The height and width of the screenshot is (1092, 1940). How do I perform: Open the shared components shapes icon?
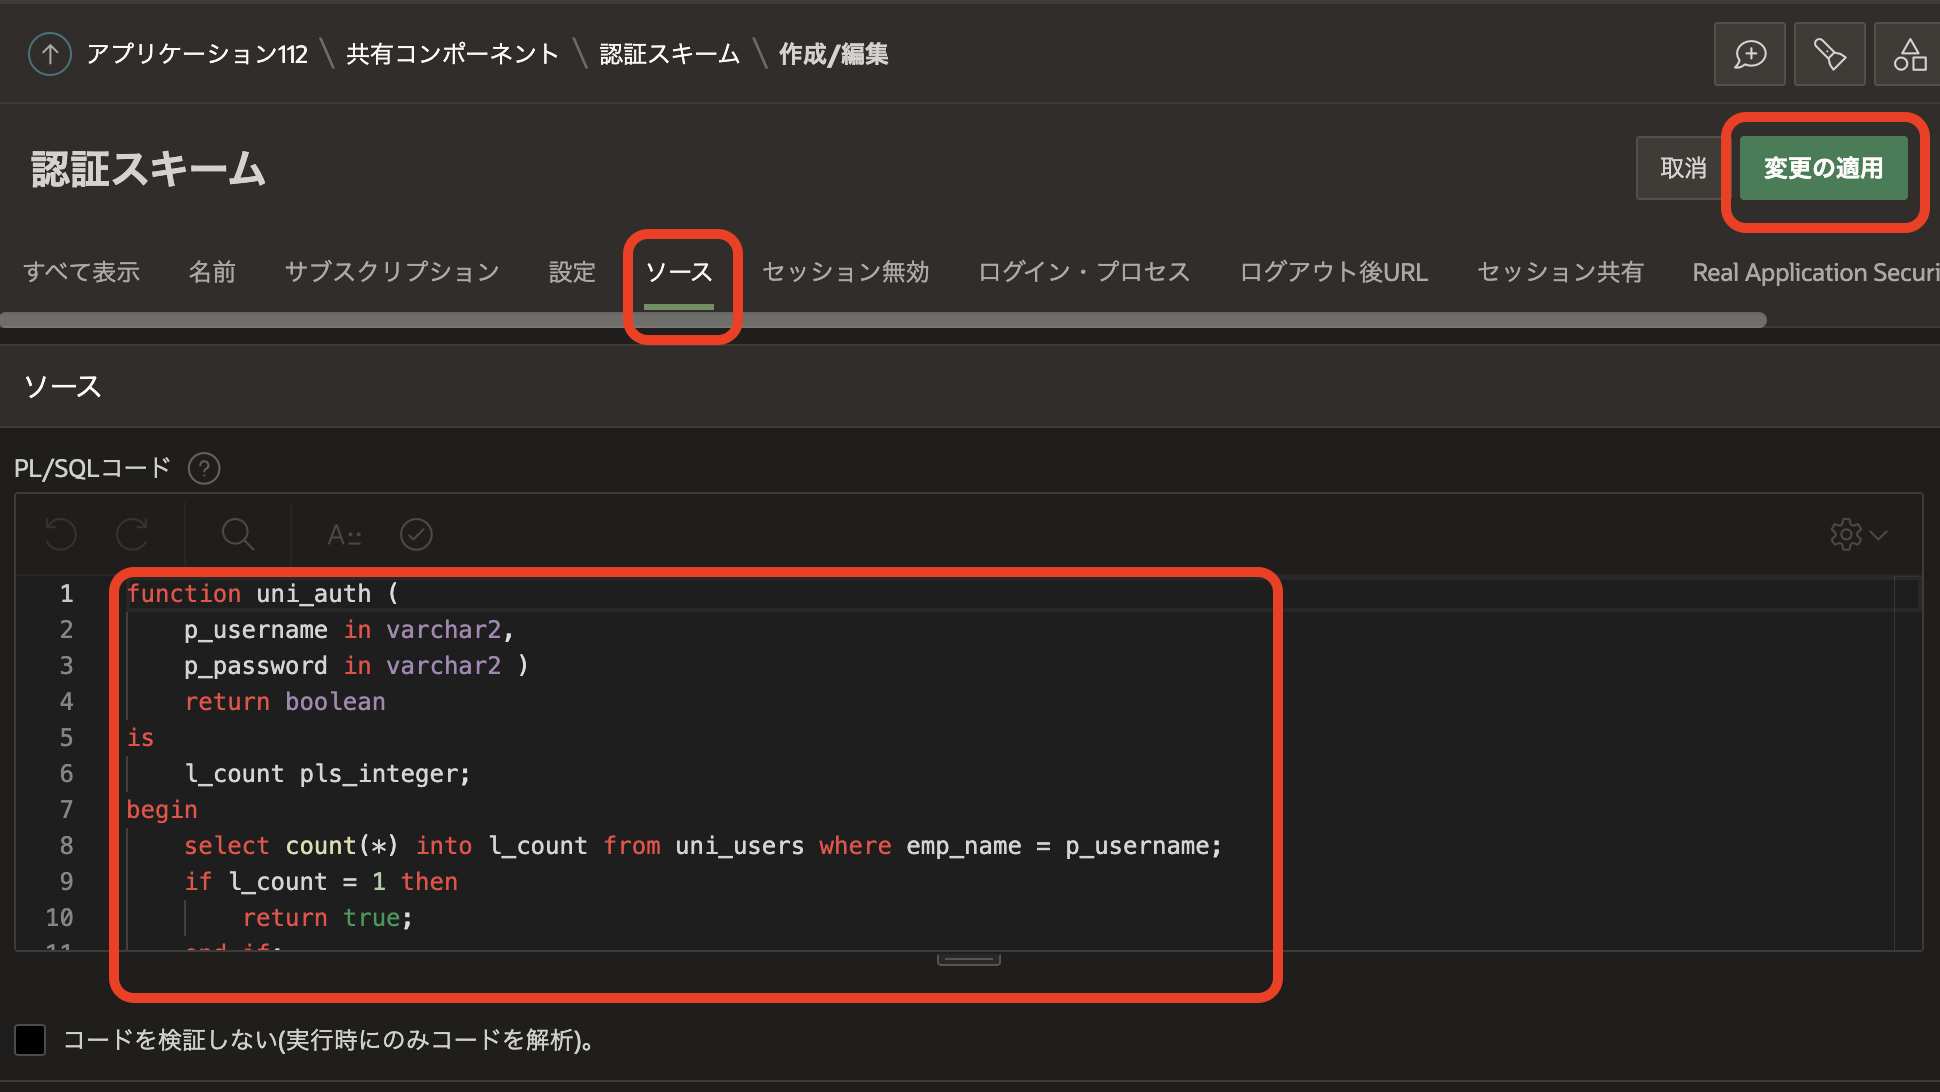coord(1908,54)
